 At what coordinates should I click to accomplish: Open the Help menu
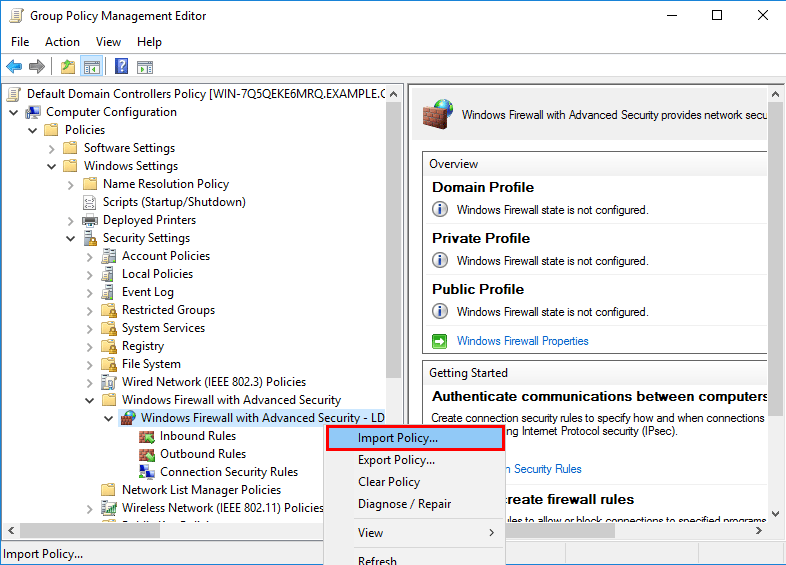click(x=149, y=42)
